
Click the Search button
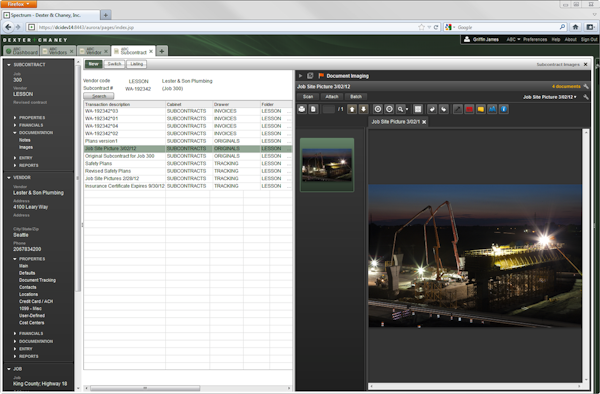coord(99,96)
